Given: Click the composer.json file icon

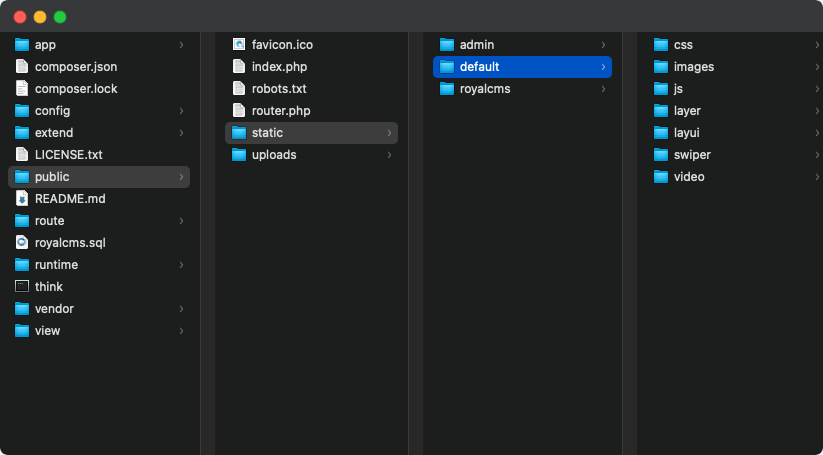Looking at the screenshot, I should pyautogui.click(x=22, y=67).
